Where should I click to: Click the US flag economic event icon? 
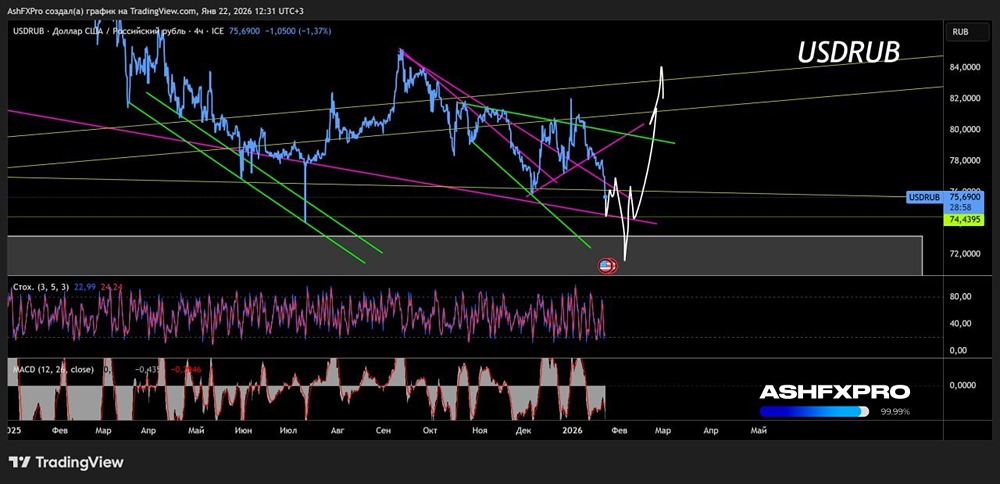click(x=606, y=266)
